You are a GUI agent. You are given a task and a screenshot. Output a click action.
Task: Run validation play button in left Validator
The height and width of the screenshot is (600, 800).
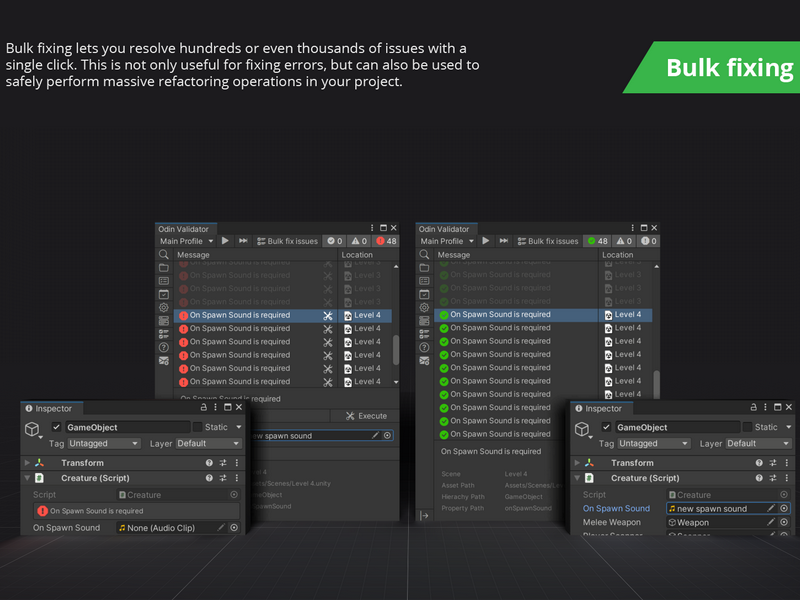(225, 240)
